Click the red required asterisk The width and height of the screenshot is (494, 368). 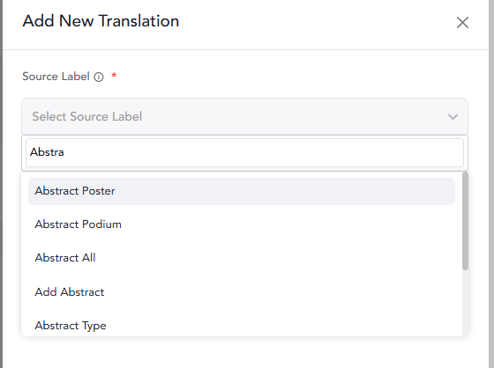pyautogui.click(x=114, y=75)
